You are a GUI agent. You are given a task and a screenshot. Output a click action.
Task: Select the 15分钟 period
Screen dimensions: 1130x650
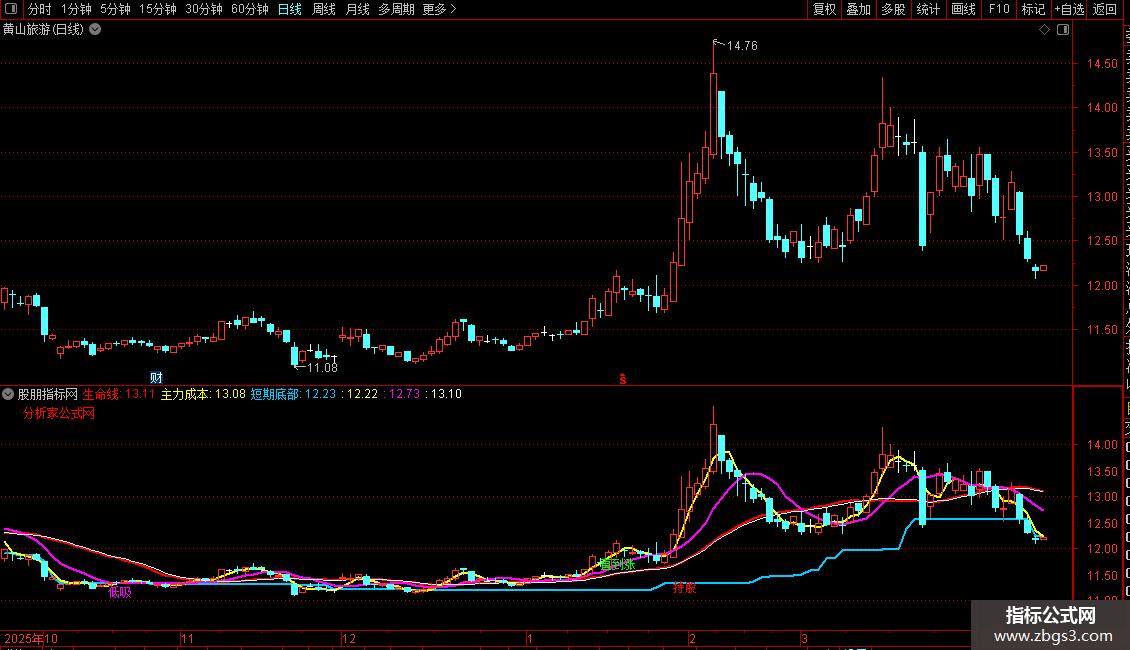(x=158, y=9)
